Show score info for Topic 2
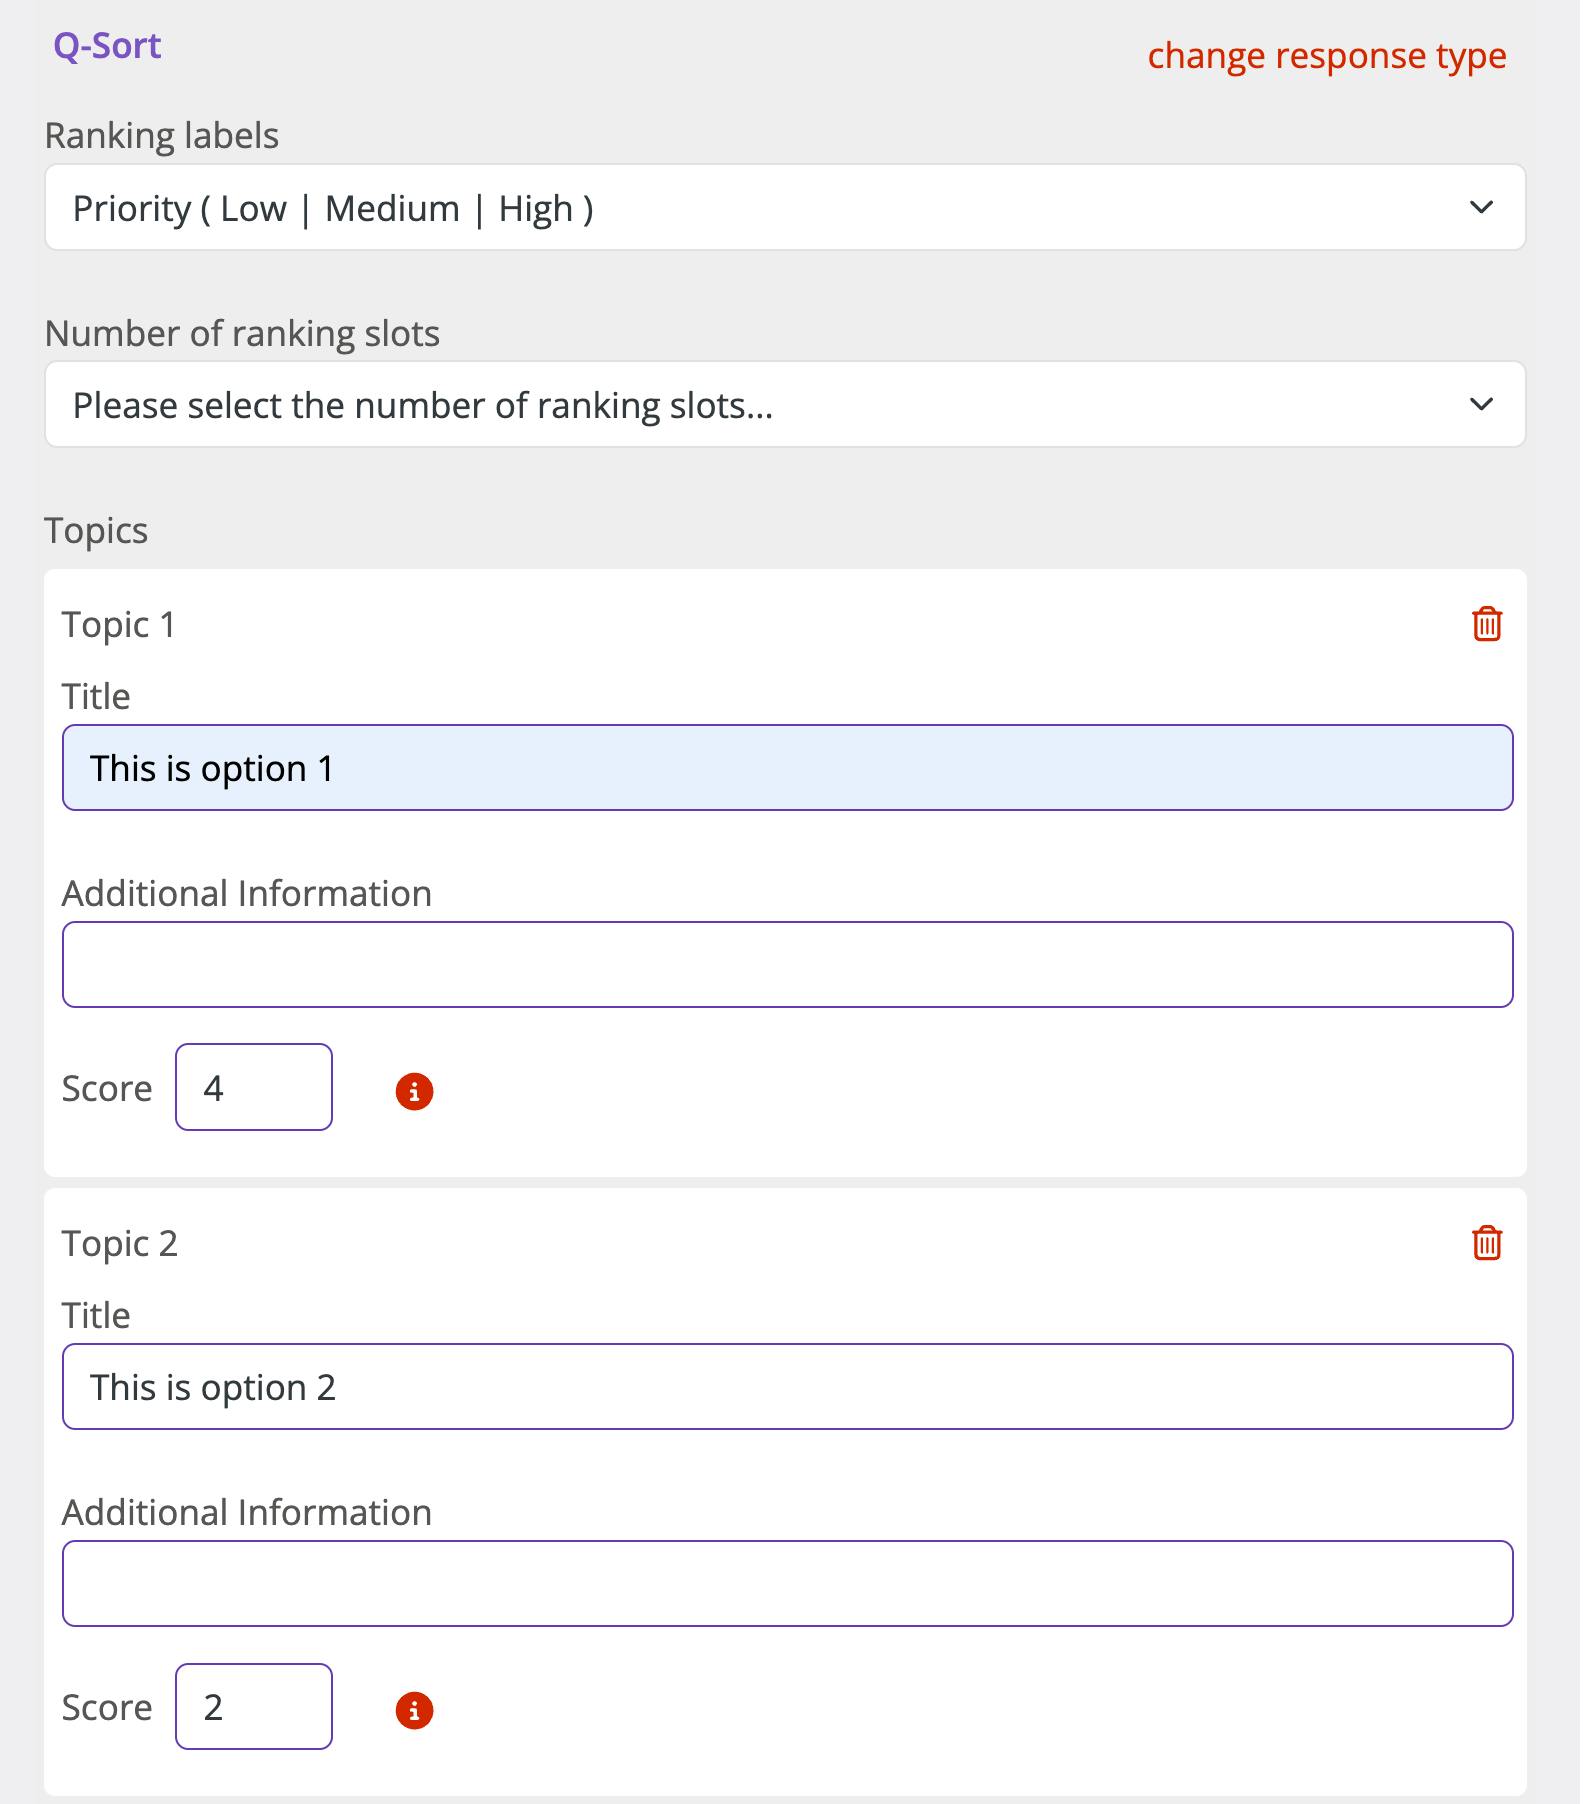 click(x=414, y=1710)
